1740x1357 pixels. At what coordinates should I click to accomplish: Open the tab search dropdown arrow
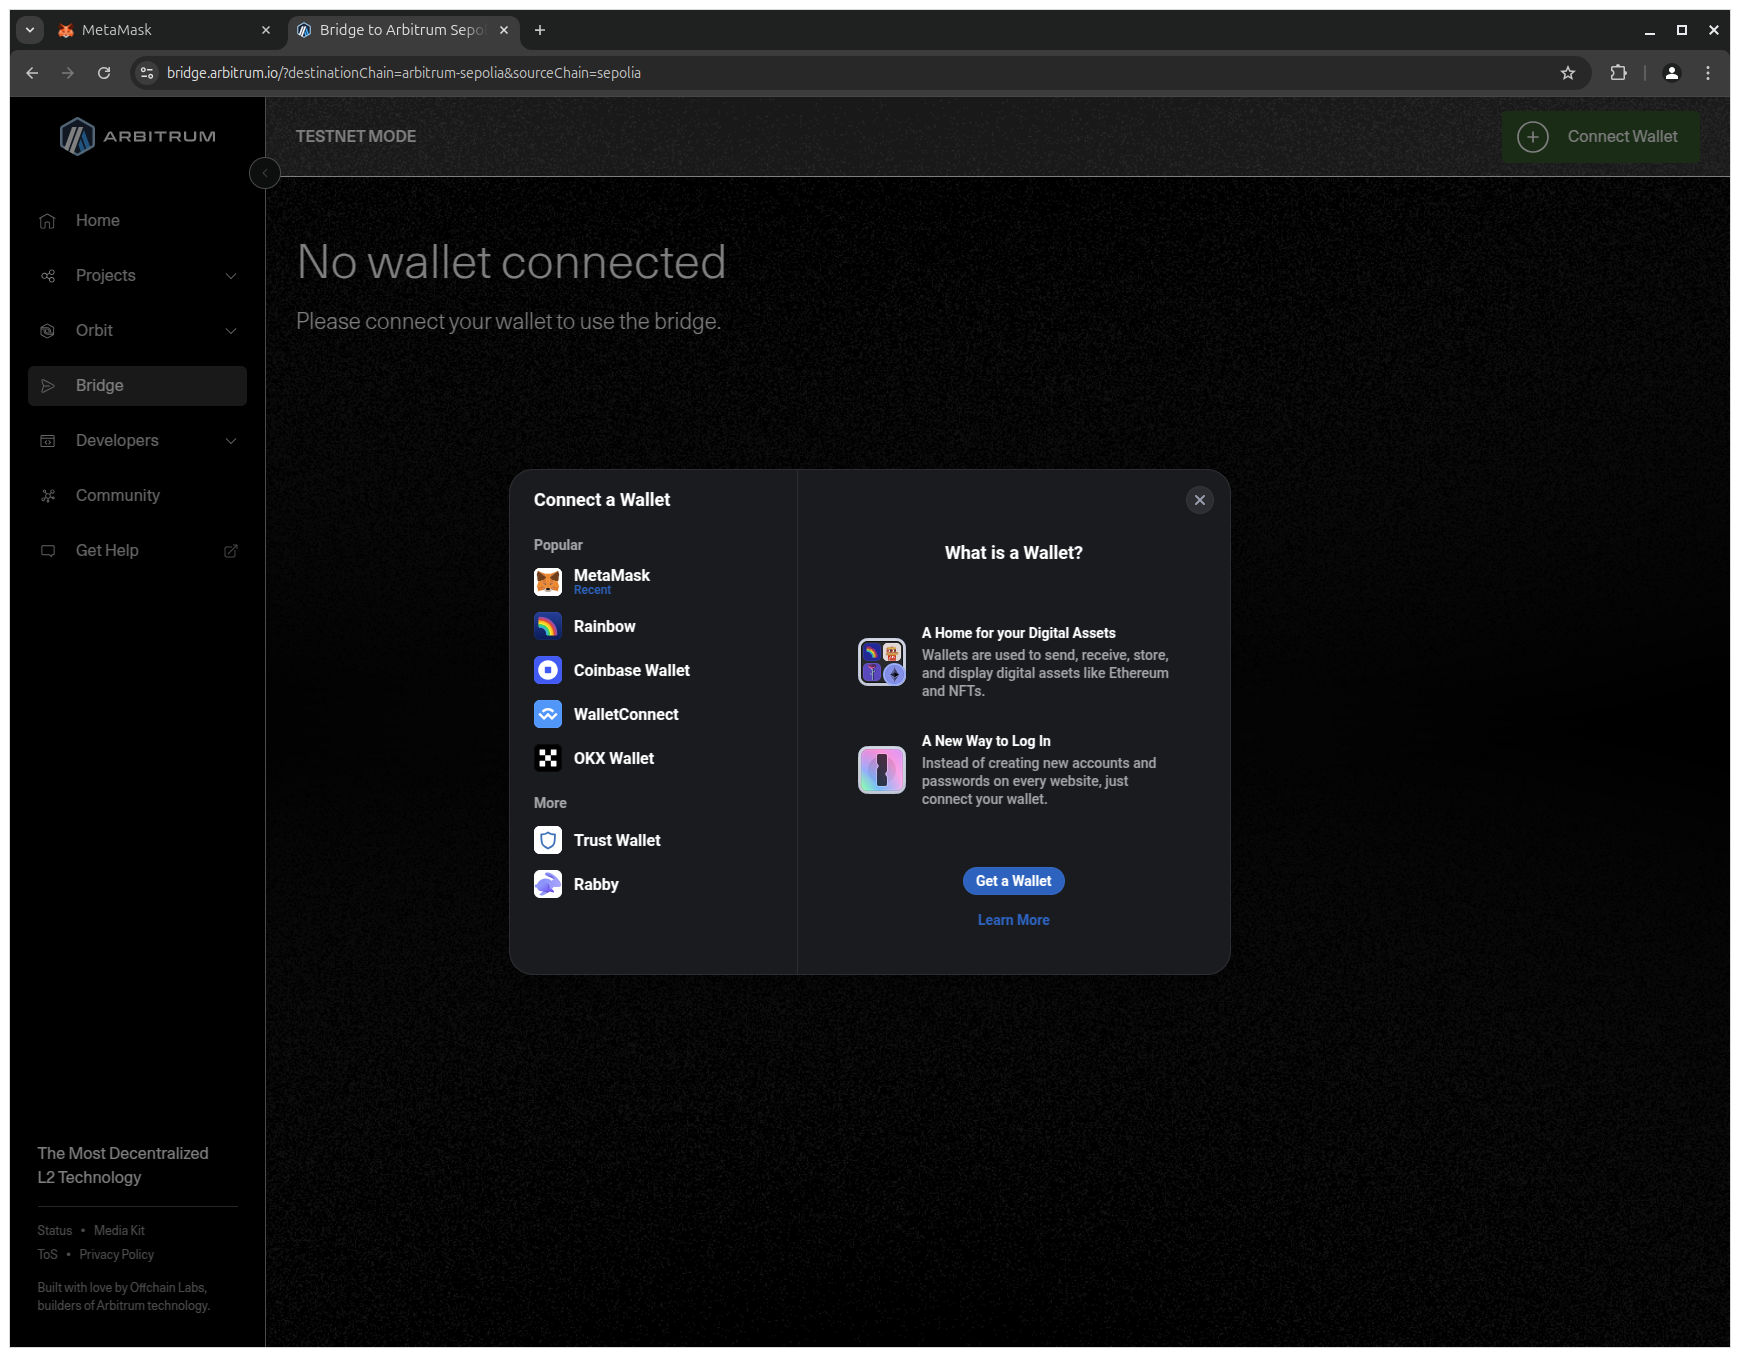pyautogui.click(x=30, y=30)
